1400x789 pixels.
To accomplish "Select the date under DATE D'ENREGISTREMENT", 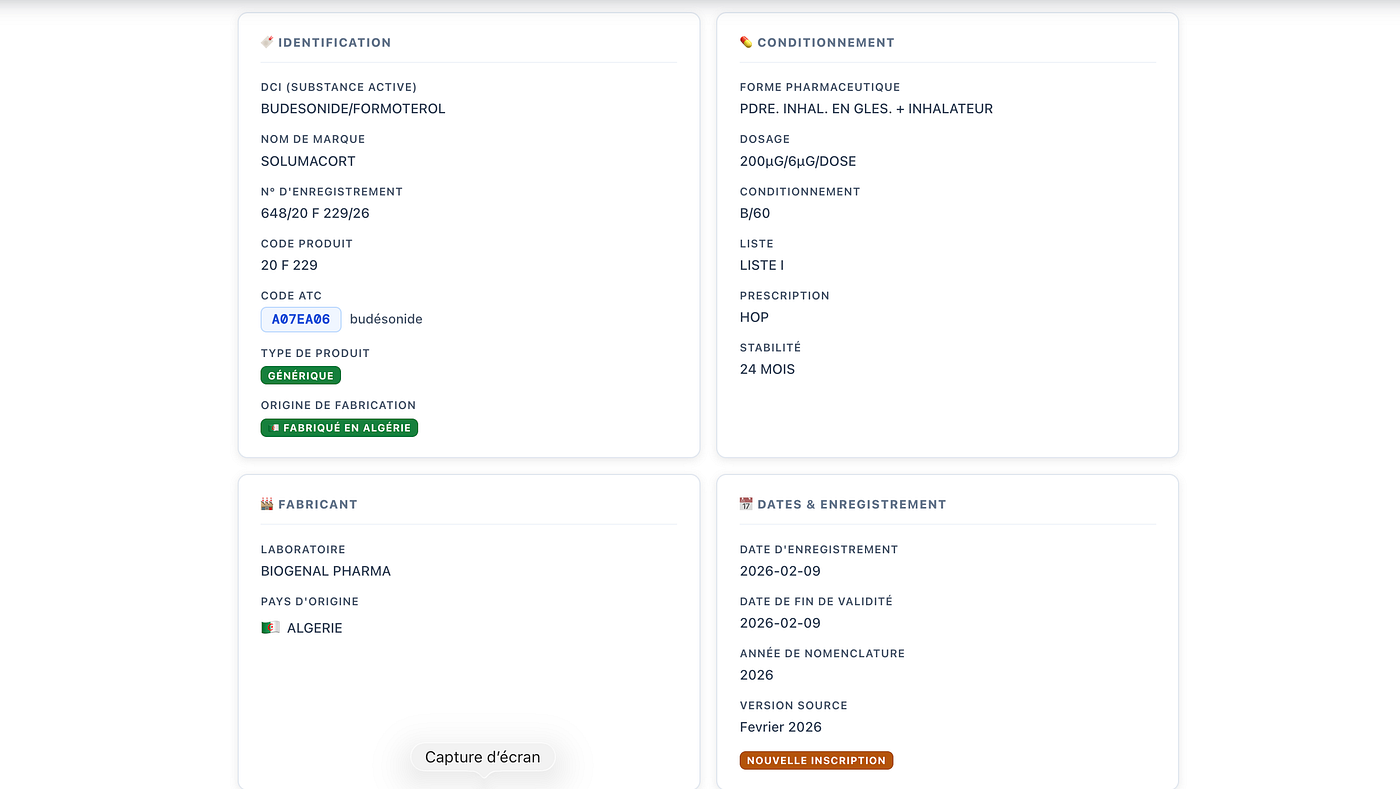I will tap(780, 571).
